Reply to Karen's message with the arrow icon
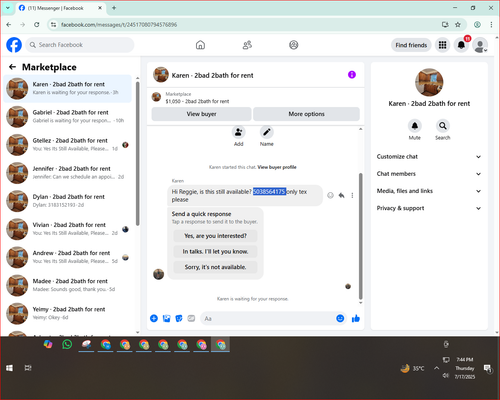This screenshot has width=500, height=400. click(x=341, y=195)
